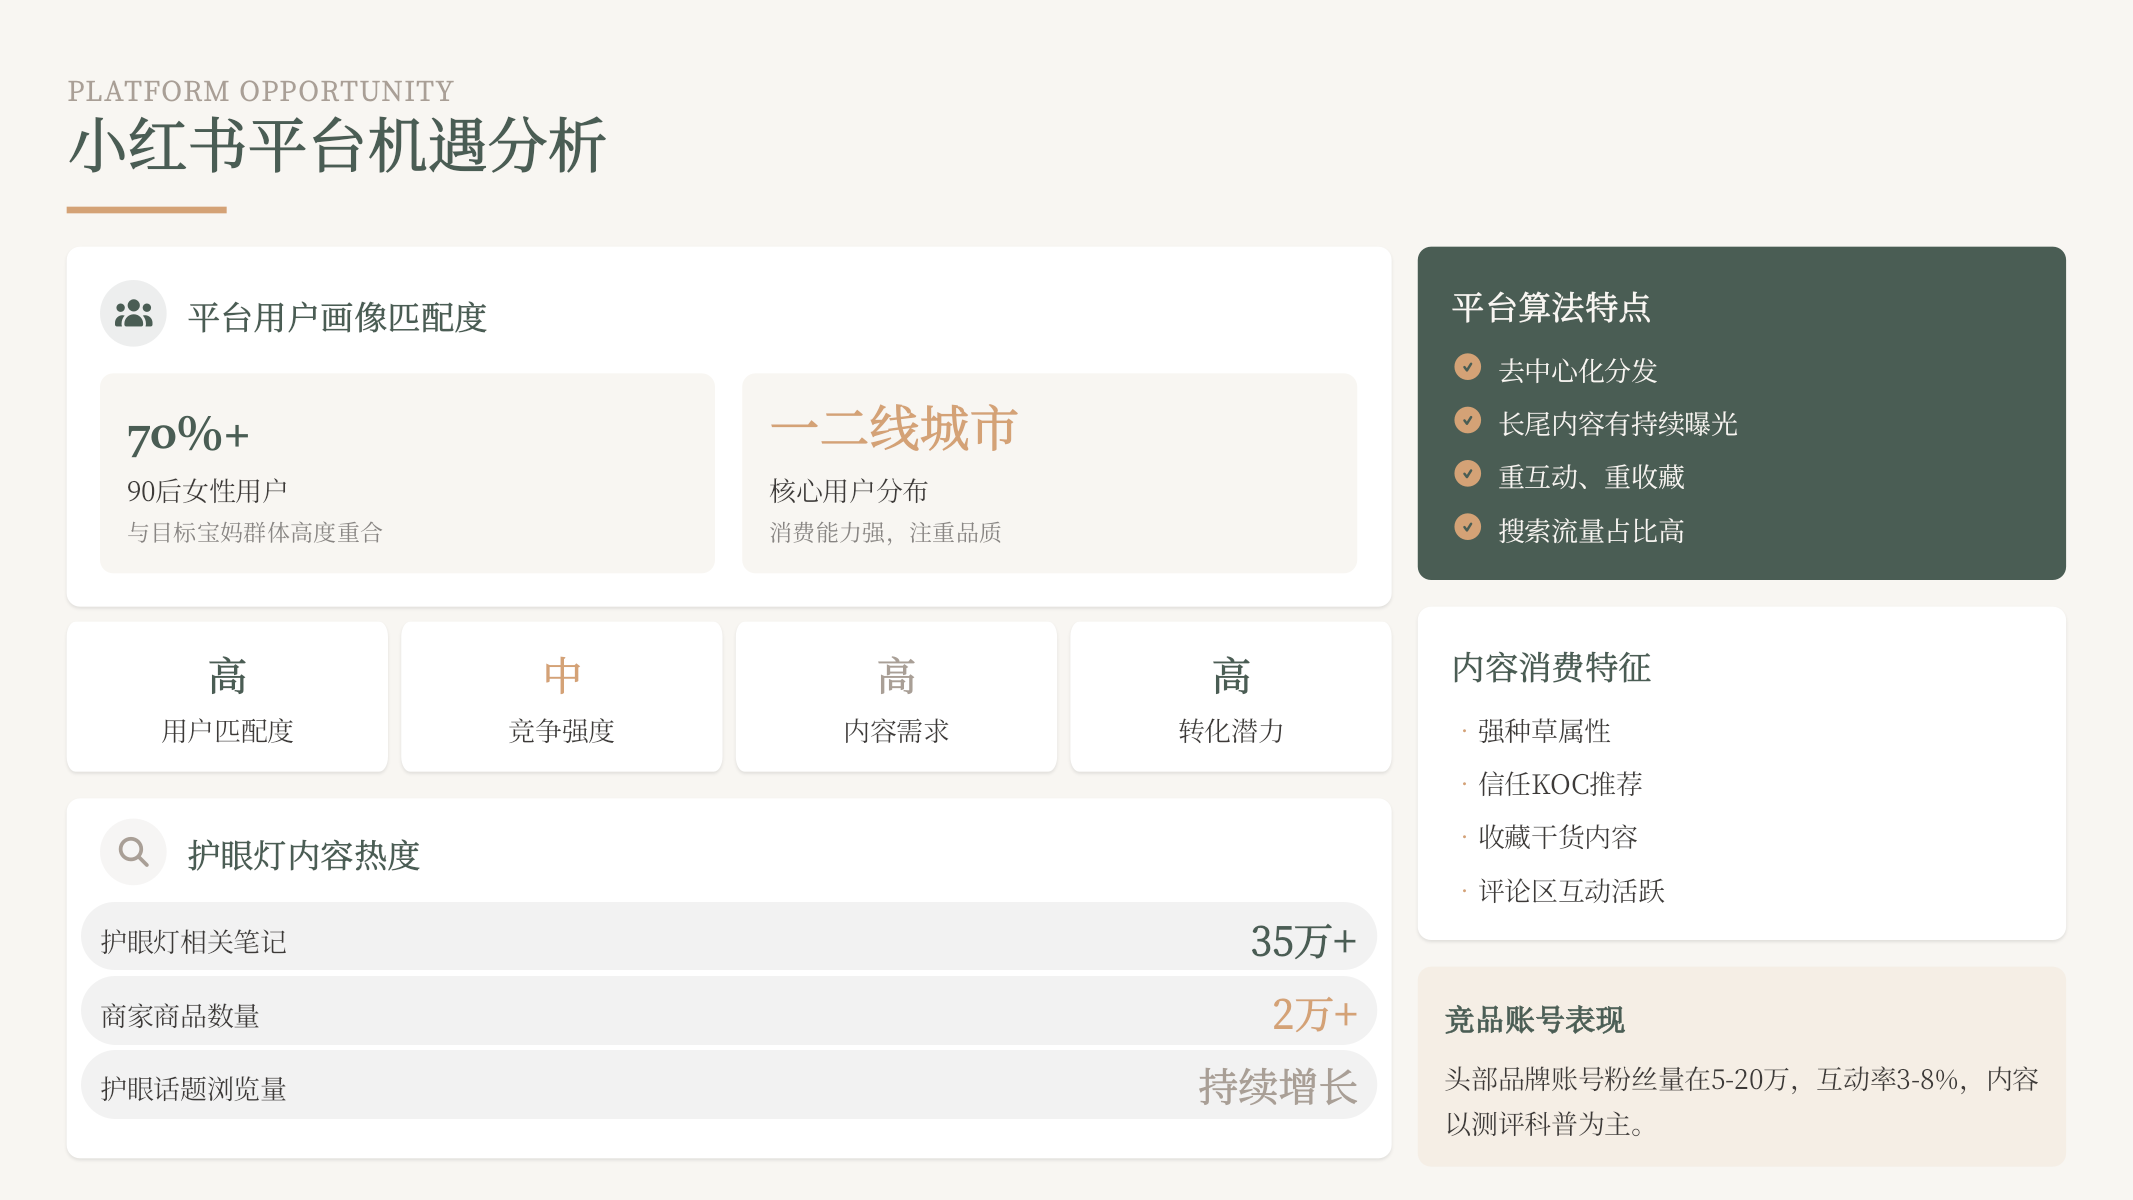2133x1200 pixels.
Task: Click the checkmark icon beside 搜索流量占比高
Action: pyautogui.click(x=1468, y=526)
